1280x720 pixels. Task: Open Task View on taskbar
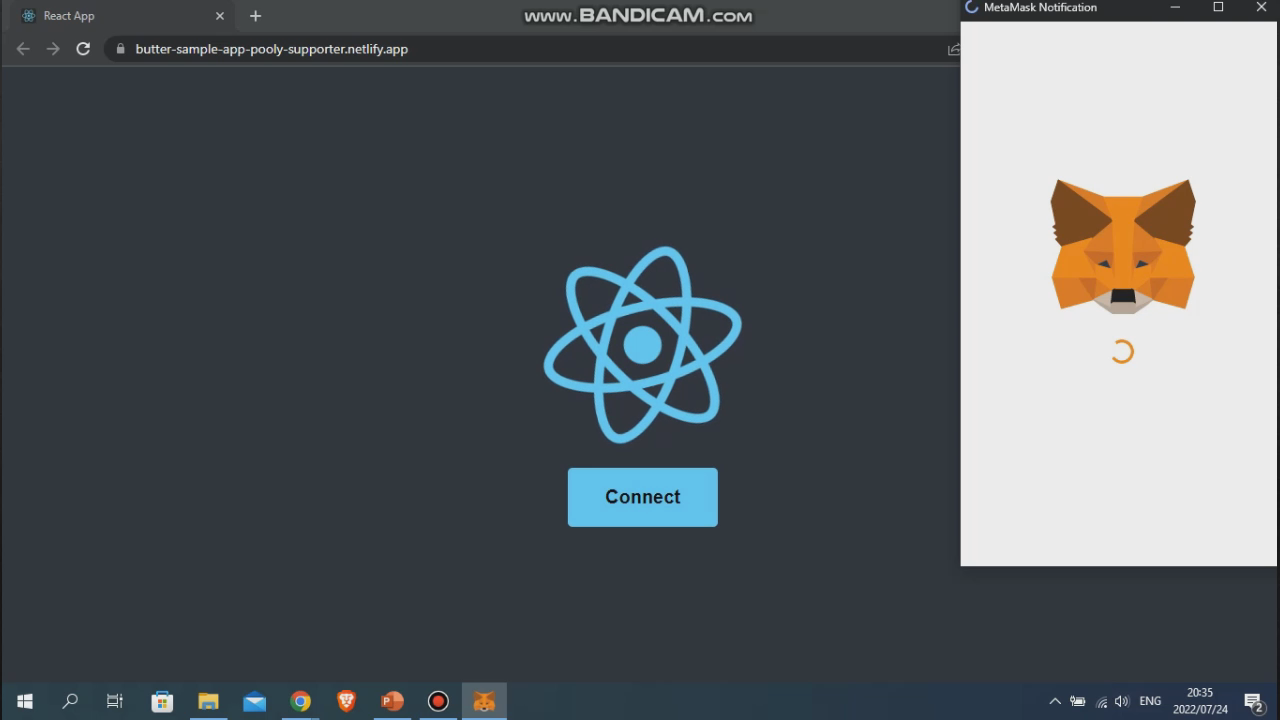coord(115,701)
